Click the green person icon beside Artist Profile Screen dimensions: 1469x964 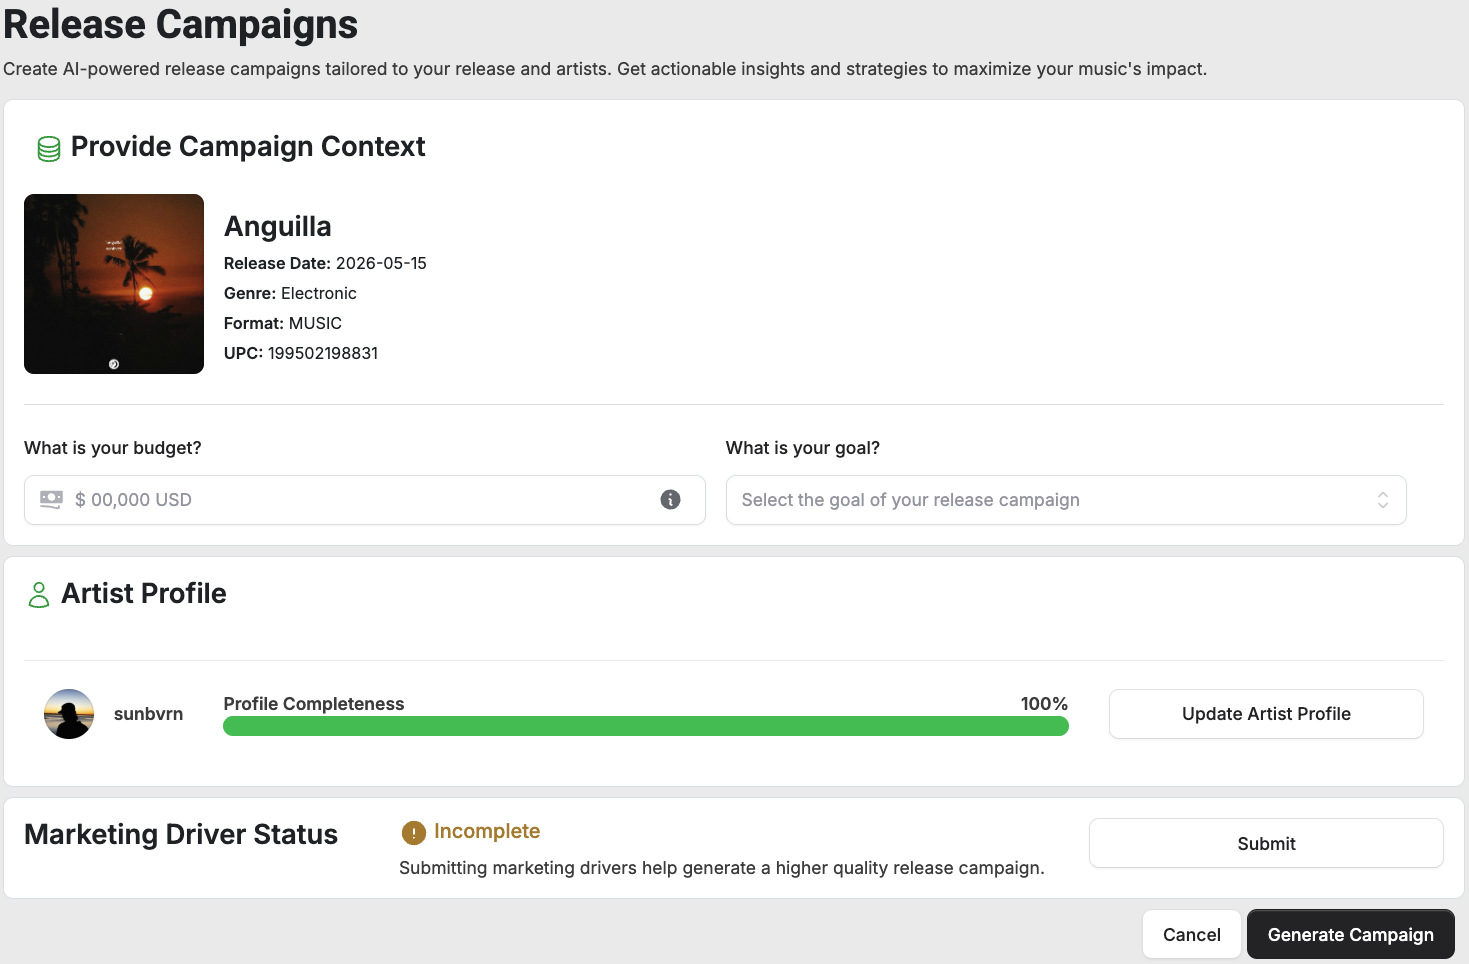pos(39,595)
